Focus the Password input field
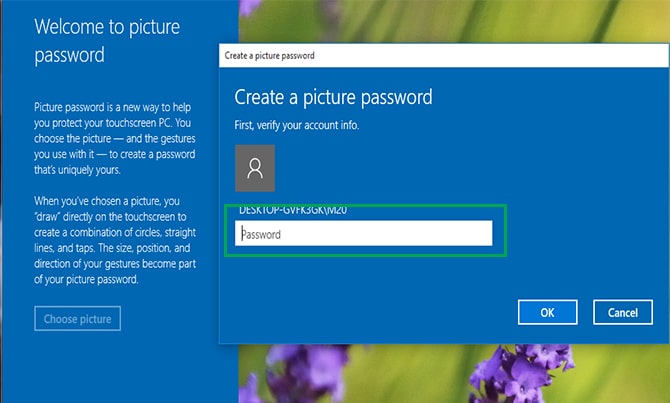Viewport: 670px width, 403px height. [364, 233]
